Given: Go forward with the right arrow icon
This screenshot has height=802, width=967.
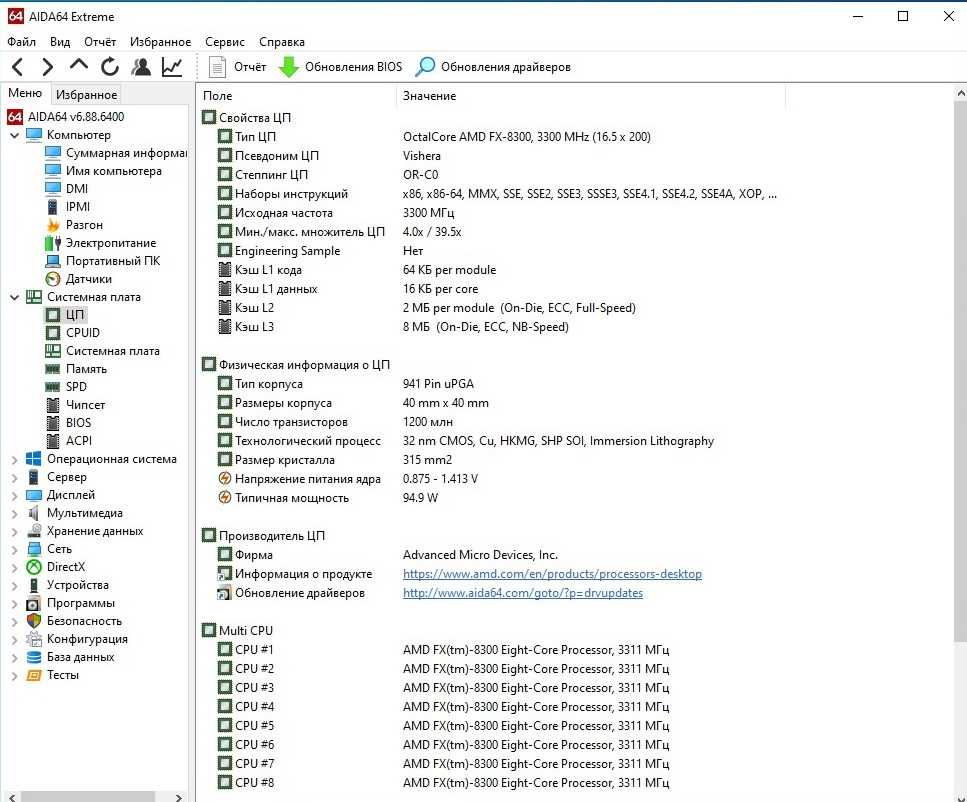Looking at the screenshot, I should coord(47,67).
